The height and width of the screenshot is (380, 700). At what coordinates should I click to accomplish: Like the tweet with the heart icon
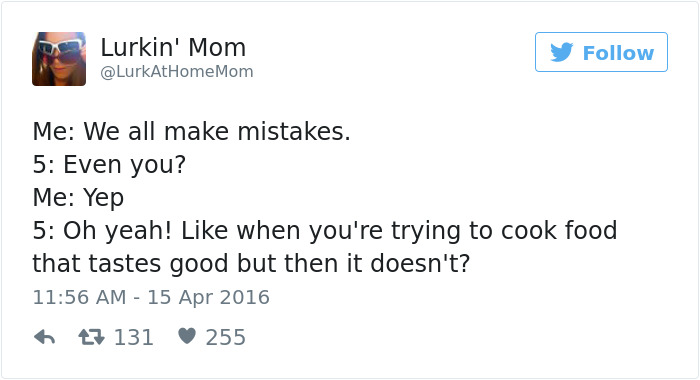pyautogui.click(x=187, y=336)
